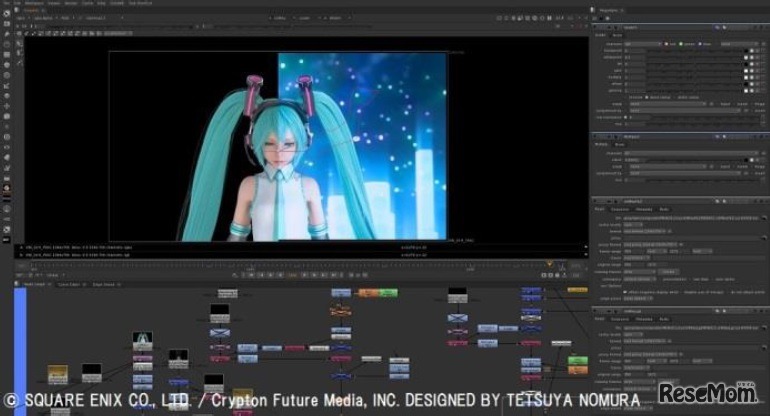Select the gold thumbnail Read node
Screen dimensions: 770x416
(x=57, y=374)
